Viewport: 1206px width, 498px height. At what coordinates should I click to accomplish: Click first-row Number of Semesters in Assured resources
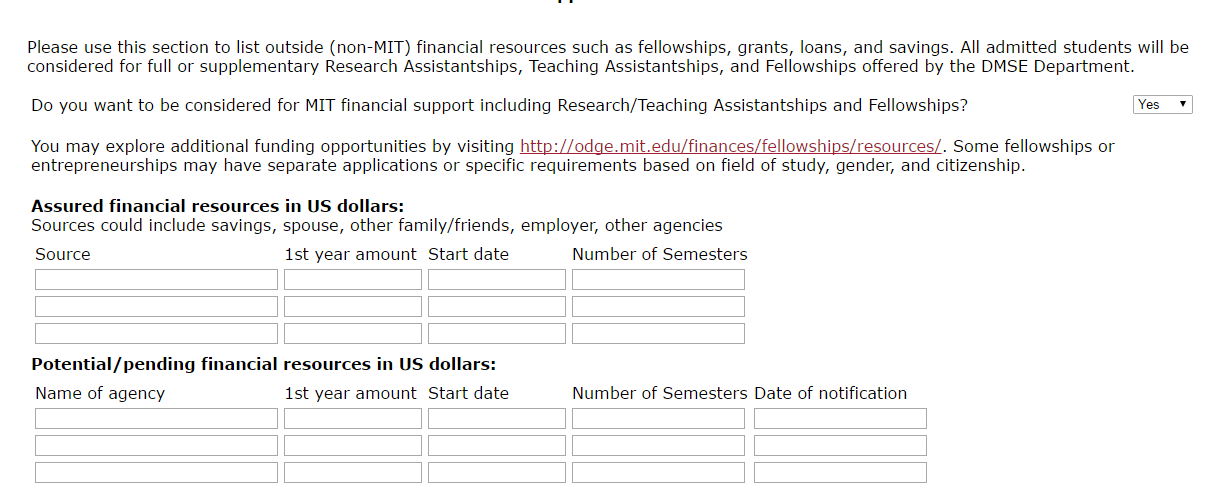pos(658,280)
